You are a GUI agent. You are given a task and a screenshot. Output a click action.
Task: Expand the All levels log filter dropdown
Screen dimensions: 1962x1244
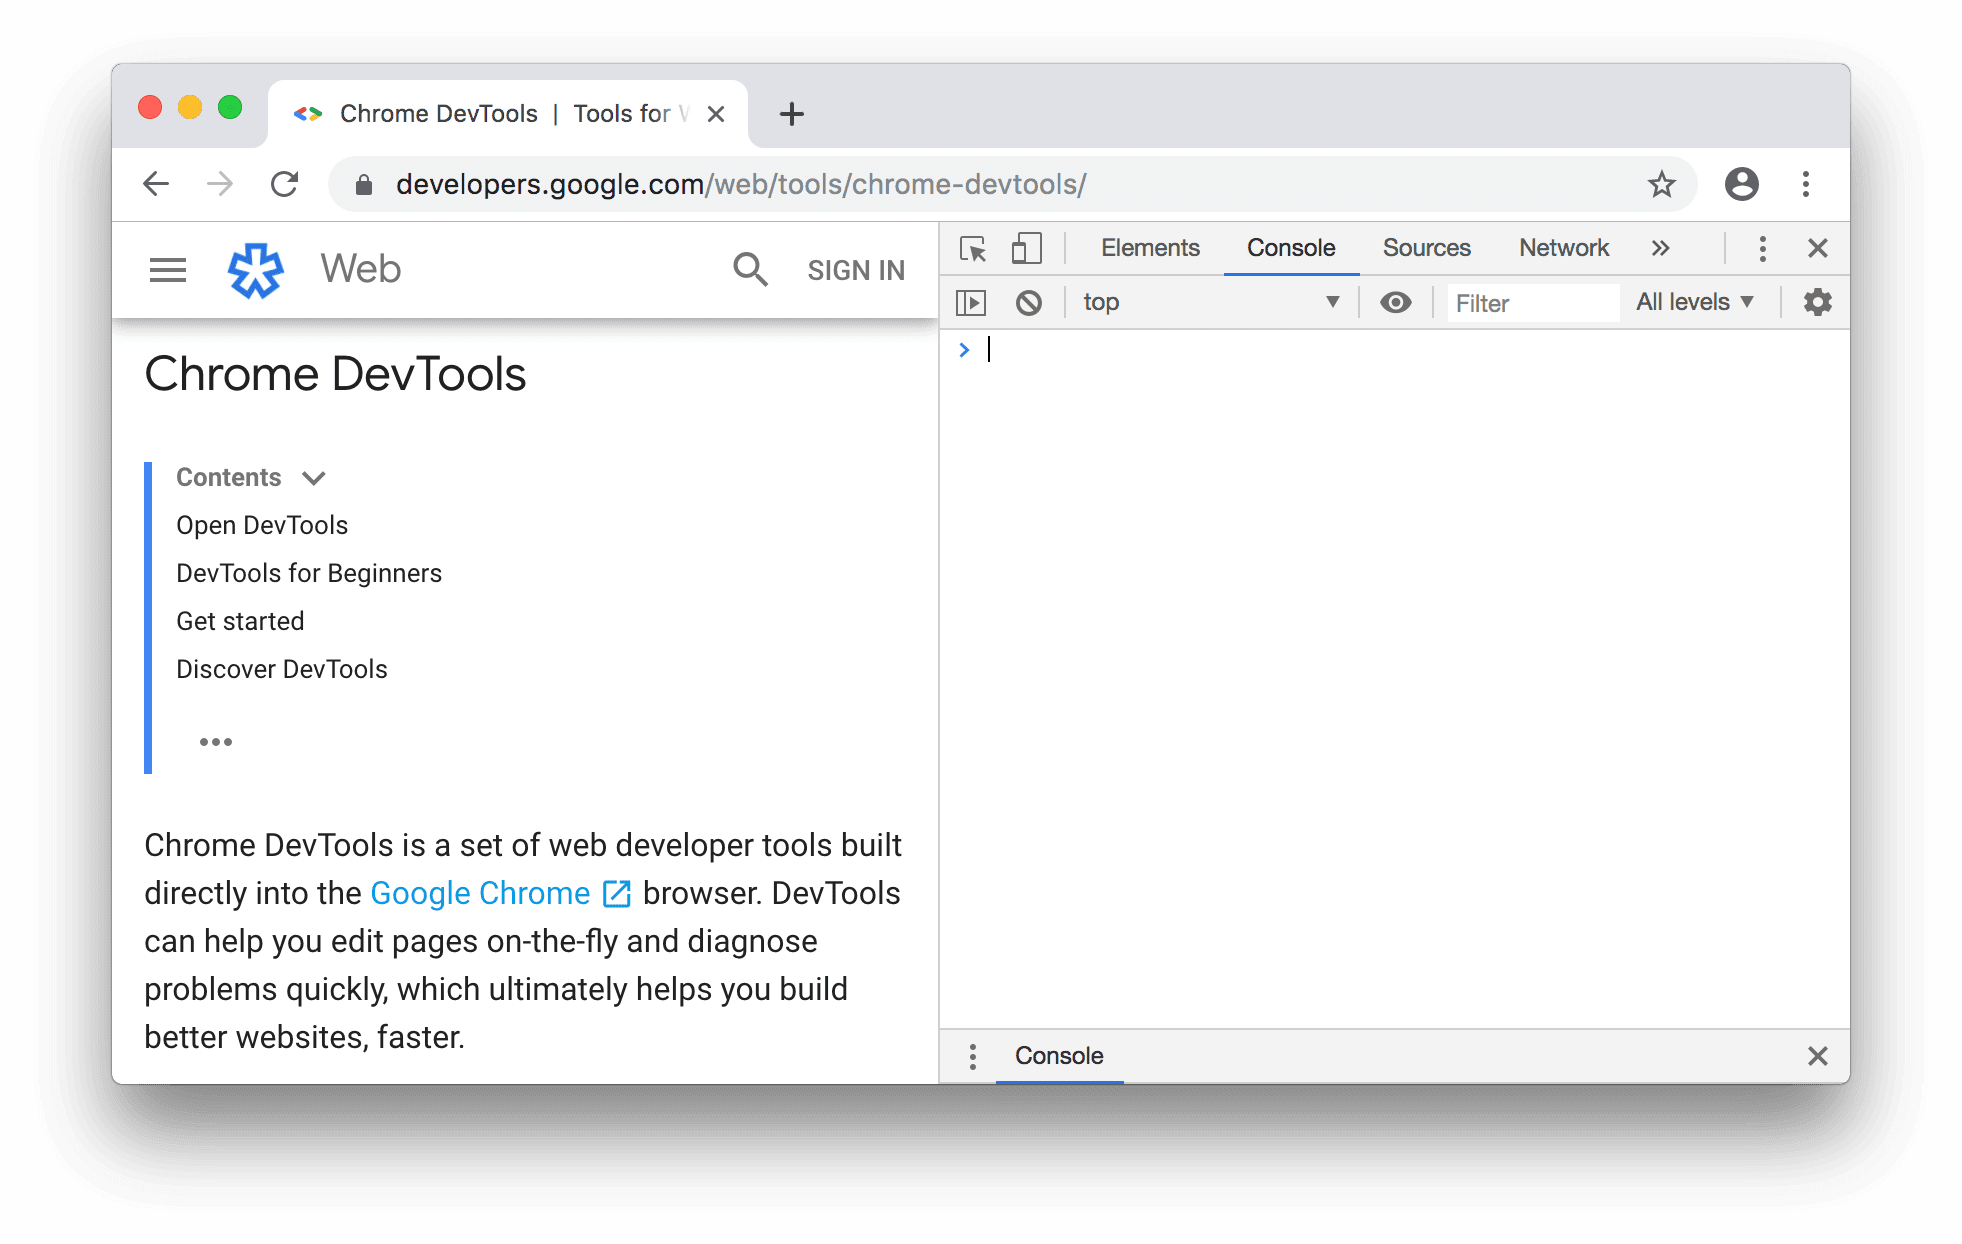pyautogui.click(x=1696, y=300)
